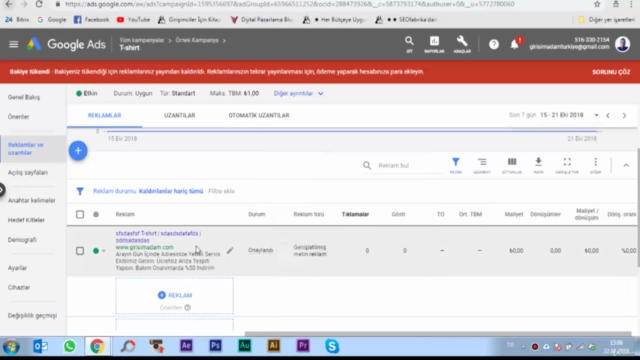The width and height of the screenshot is (640, 360).
Task: Open Demografi in sidebar
Action: click(x=22, y=240)
